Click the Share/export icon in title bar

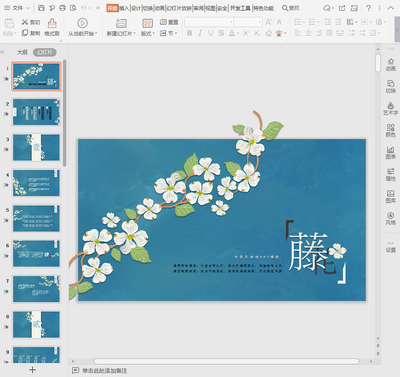point(342,8)
